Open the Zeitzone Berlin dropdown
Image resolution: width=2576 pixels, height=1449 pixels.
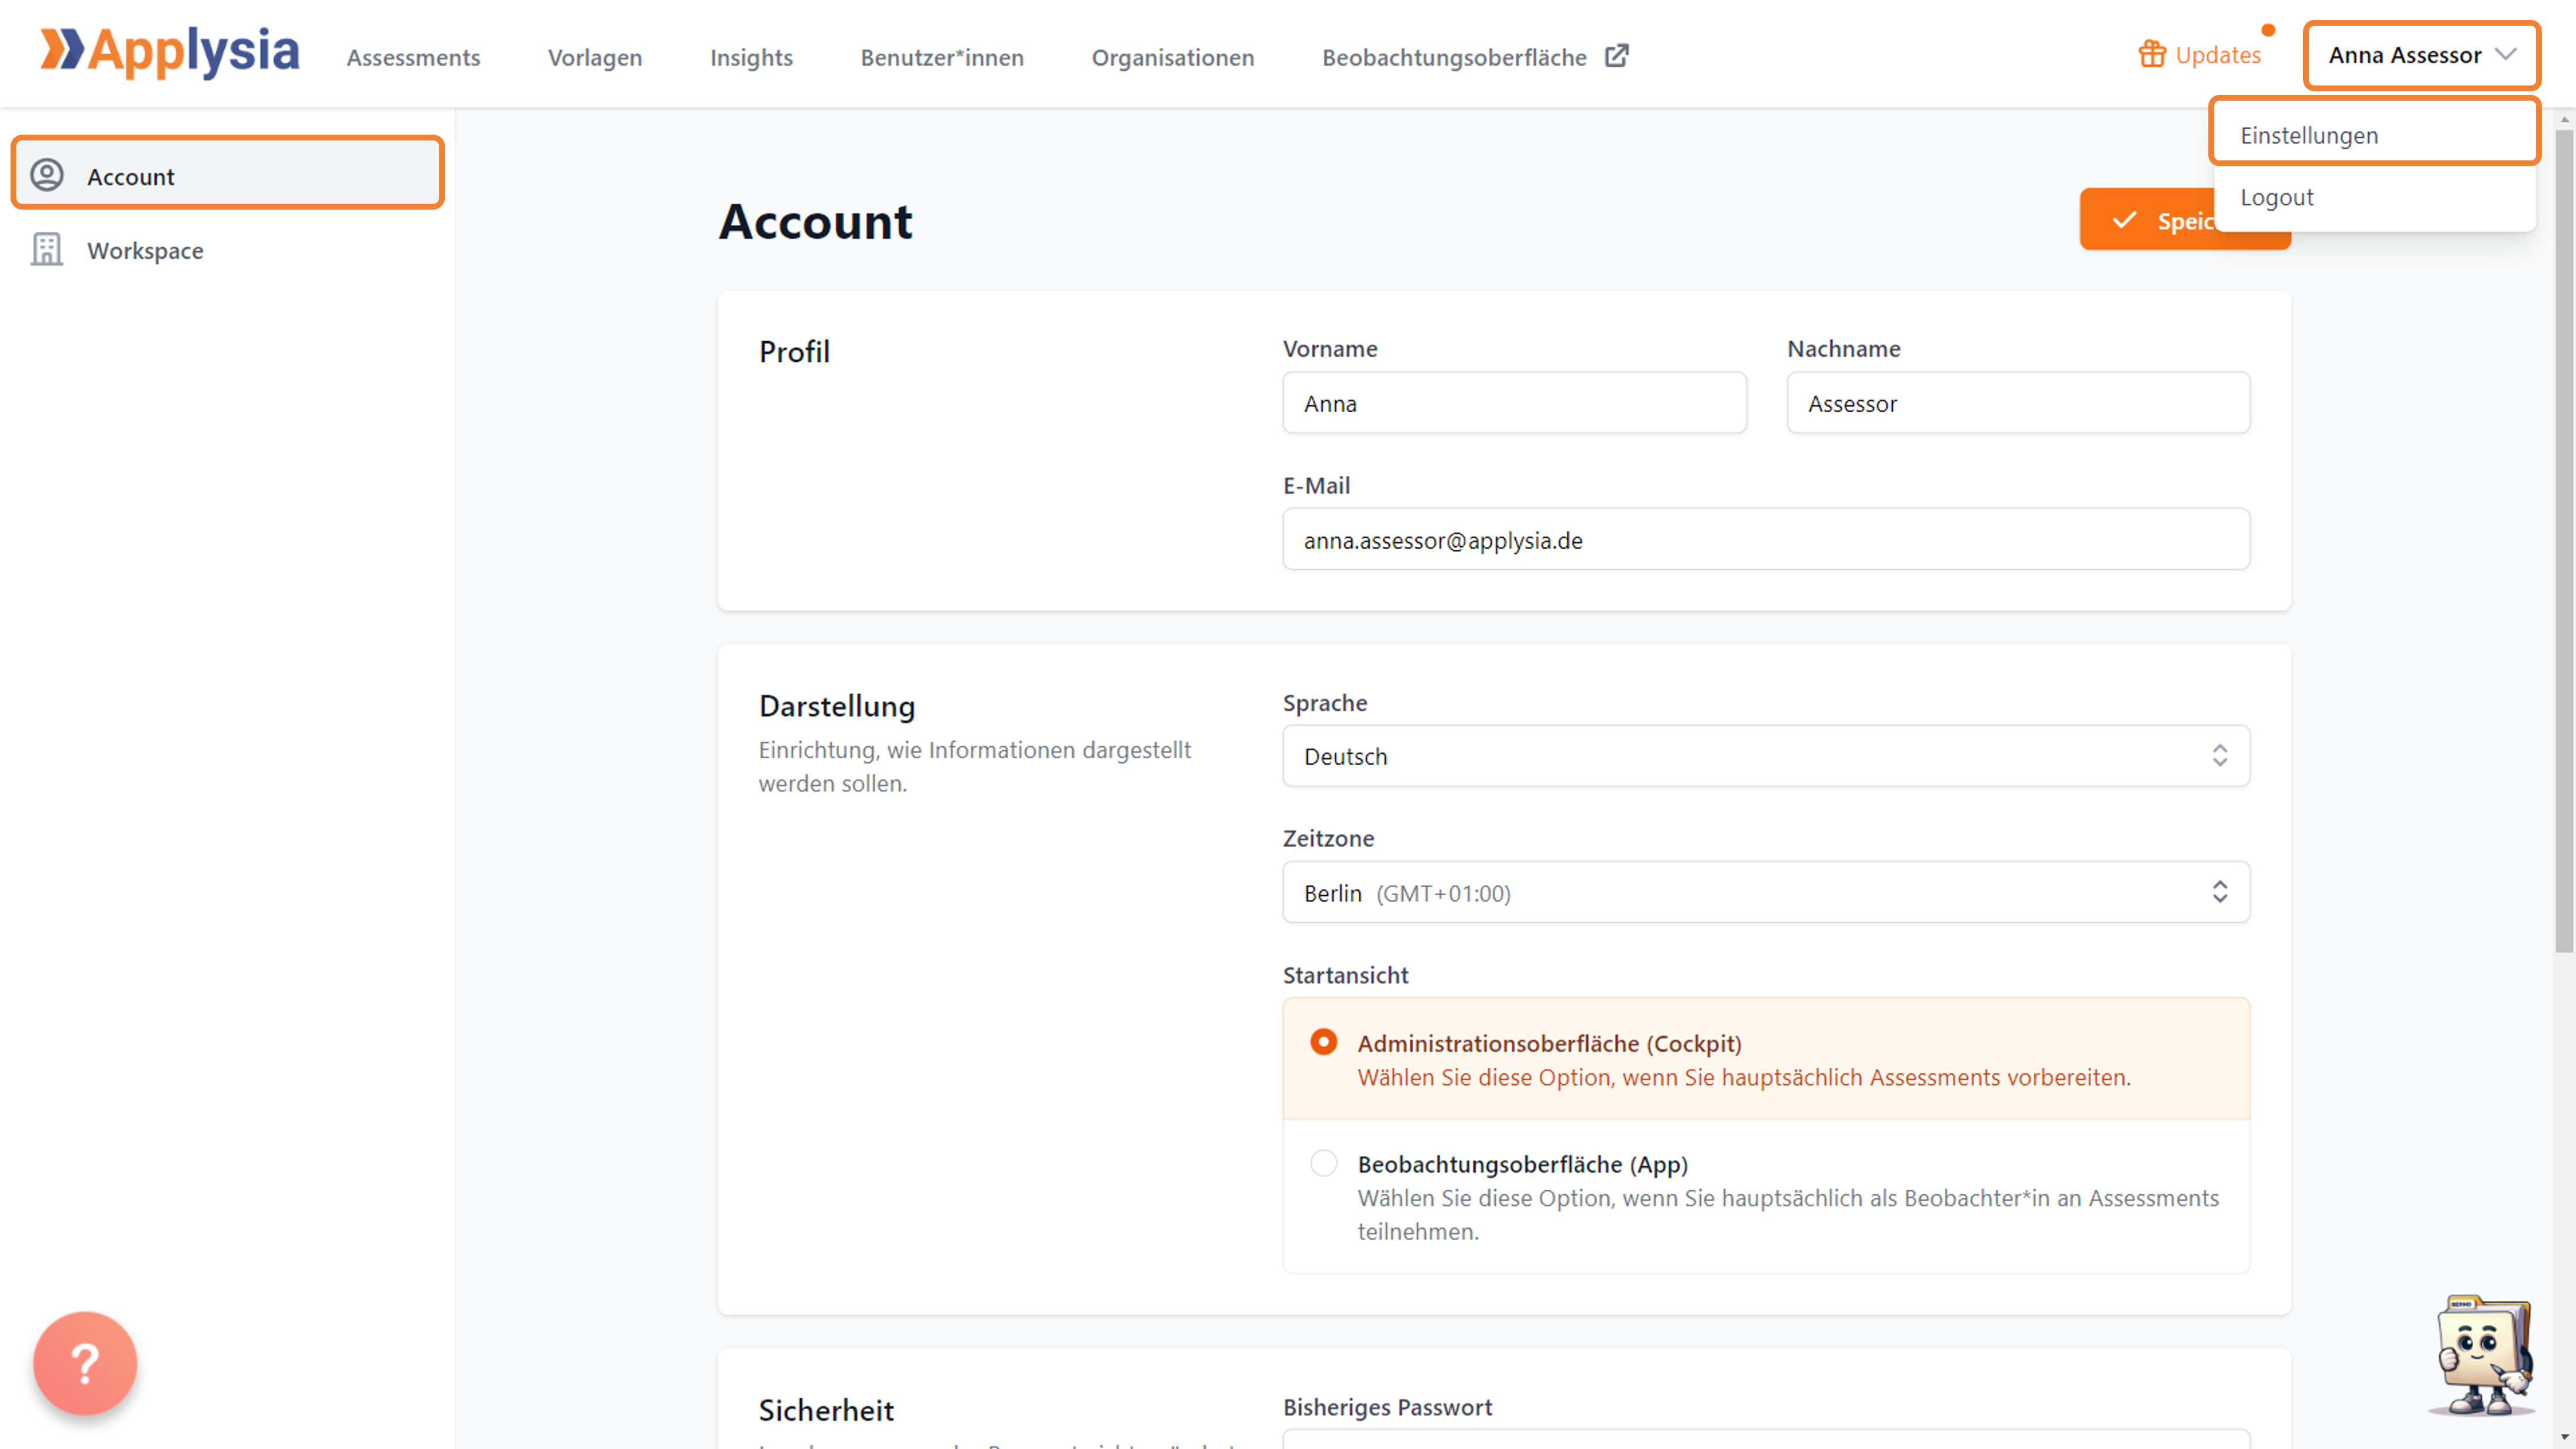tap(1766, 892)
